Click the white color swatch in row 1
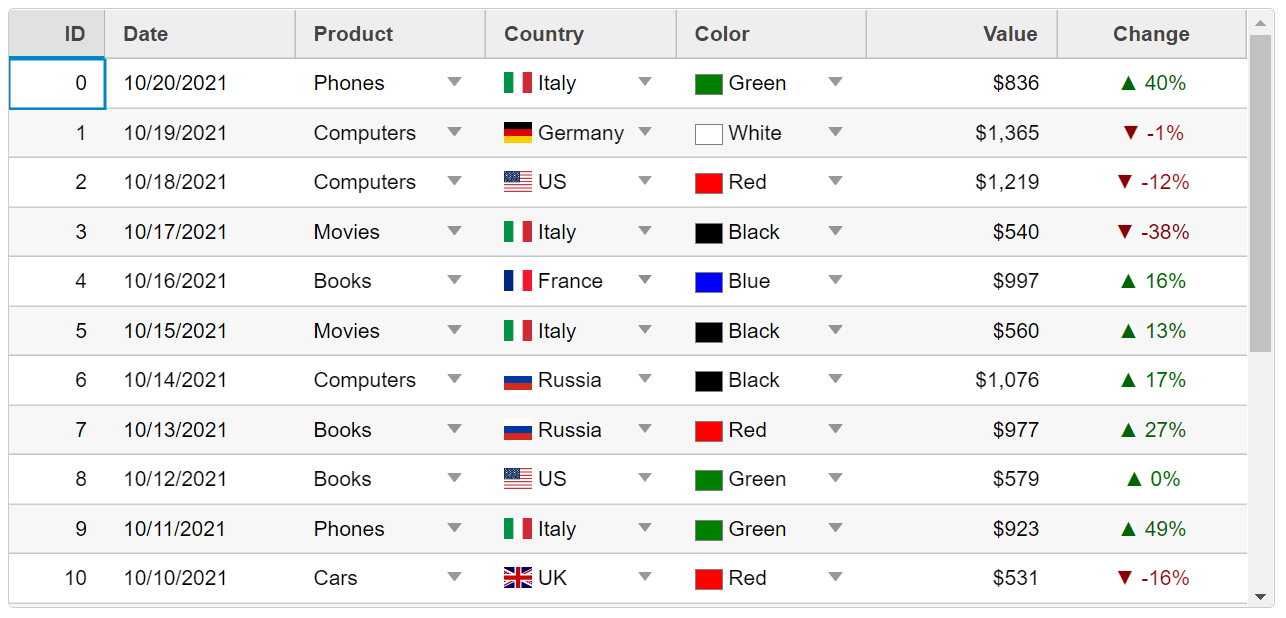Viewport: 1286px width, 618px height. [708, 134]
